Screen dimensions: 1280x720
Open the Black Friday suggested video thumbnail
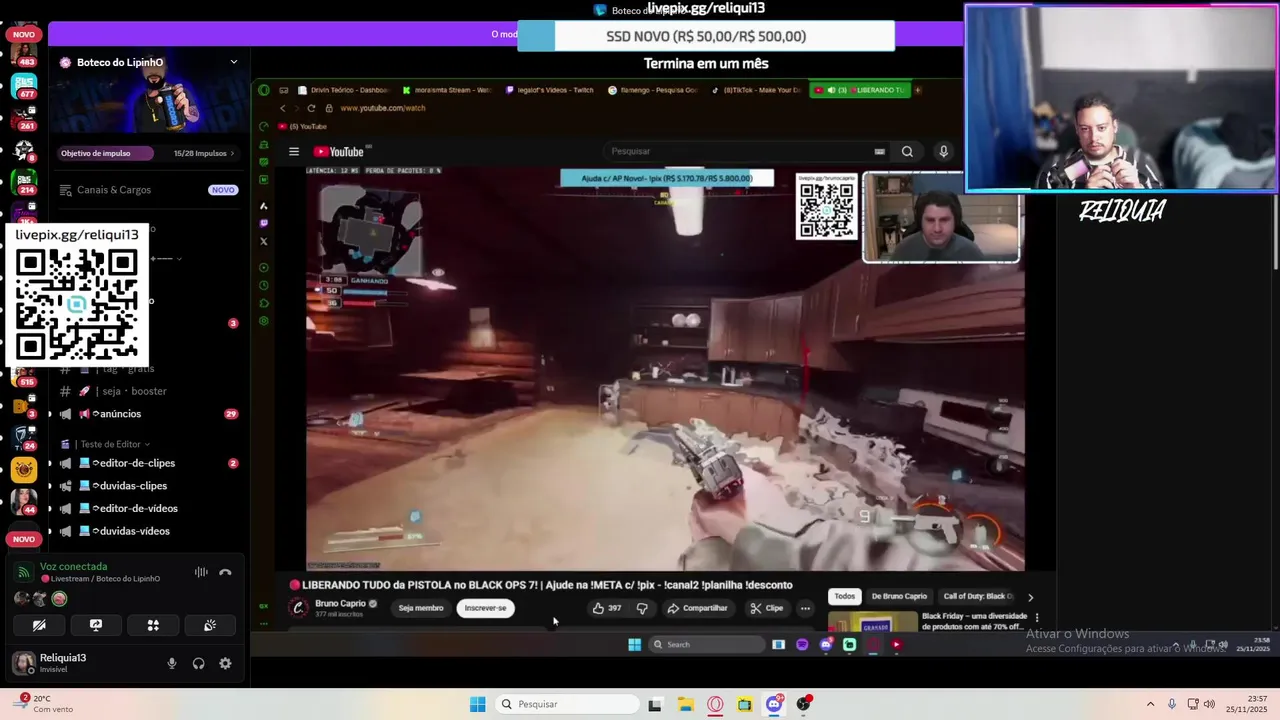pos(872,623)
